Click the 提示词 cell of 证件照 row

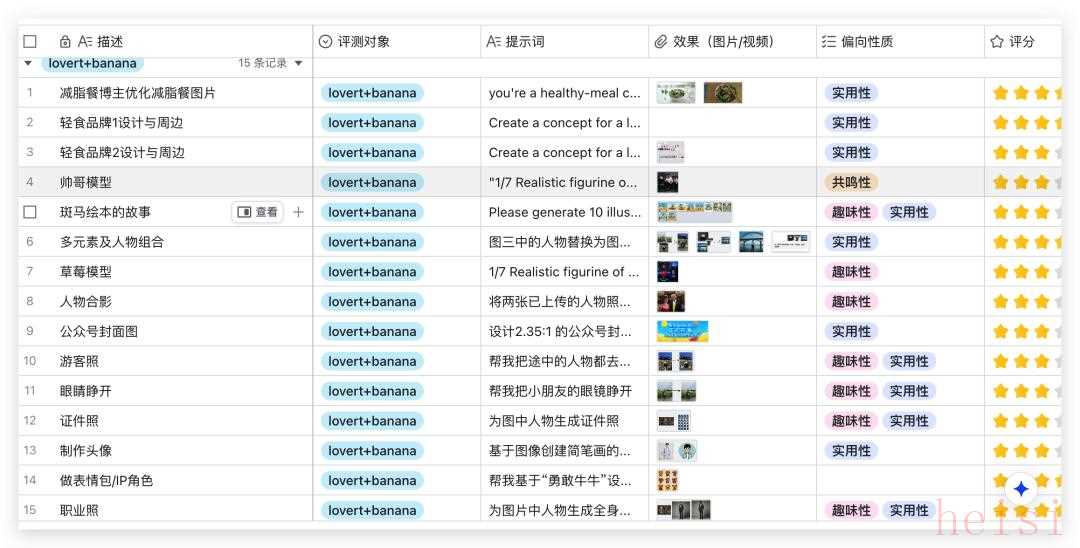(x=554, y=421)
